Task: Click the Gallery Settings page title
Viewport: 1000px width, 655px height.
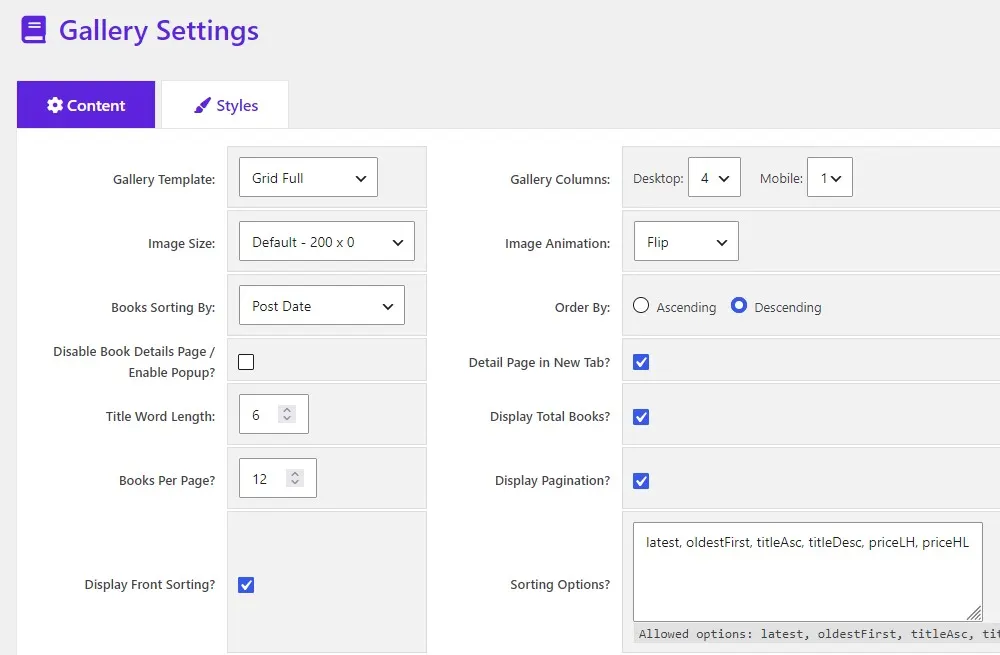Action: pos(159,31)
